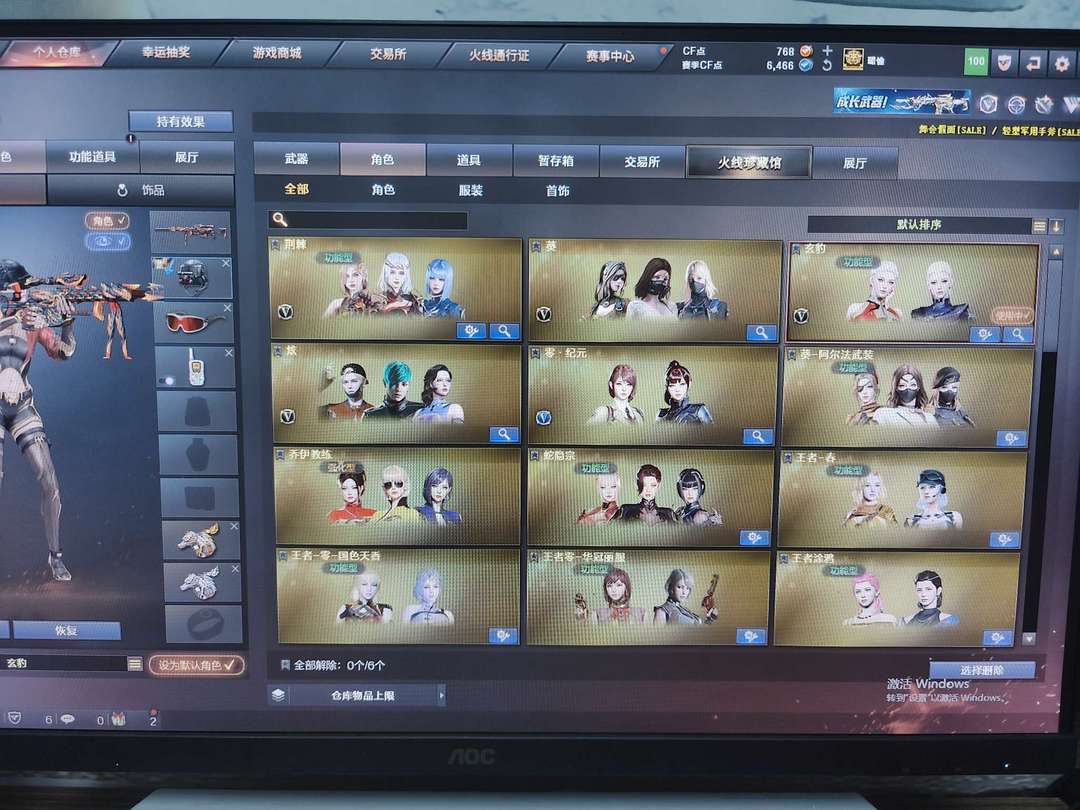Click the stacked layers icon beside 仓库物品上限
The width and height of the screenshot is (1080, 810).
tap(278, 695)
